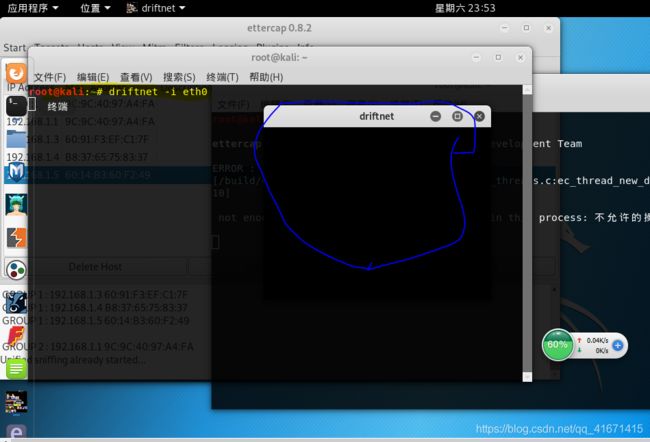This screenshot has width=650, height=442.
Task: Open the green notes icon in dock
Action: [x=16, y=369]
